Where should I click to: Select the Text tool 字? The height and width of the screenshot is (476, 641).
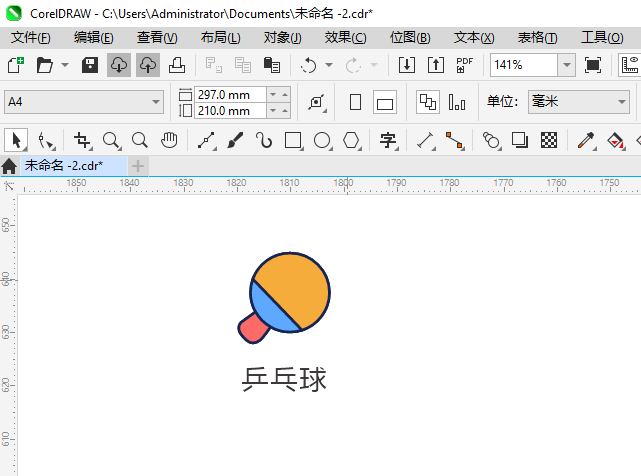click(x=388, y=140)
